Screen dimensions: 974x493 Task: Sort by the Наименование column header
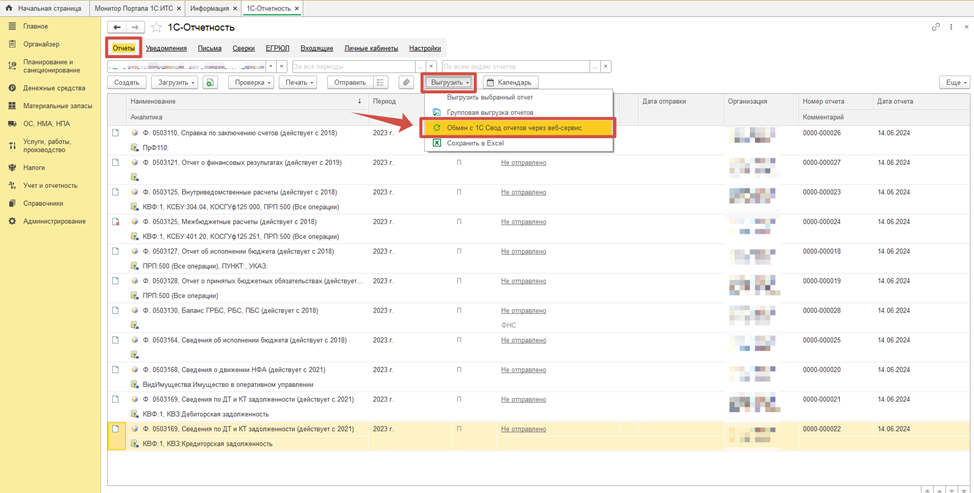tap(246, 101)
